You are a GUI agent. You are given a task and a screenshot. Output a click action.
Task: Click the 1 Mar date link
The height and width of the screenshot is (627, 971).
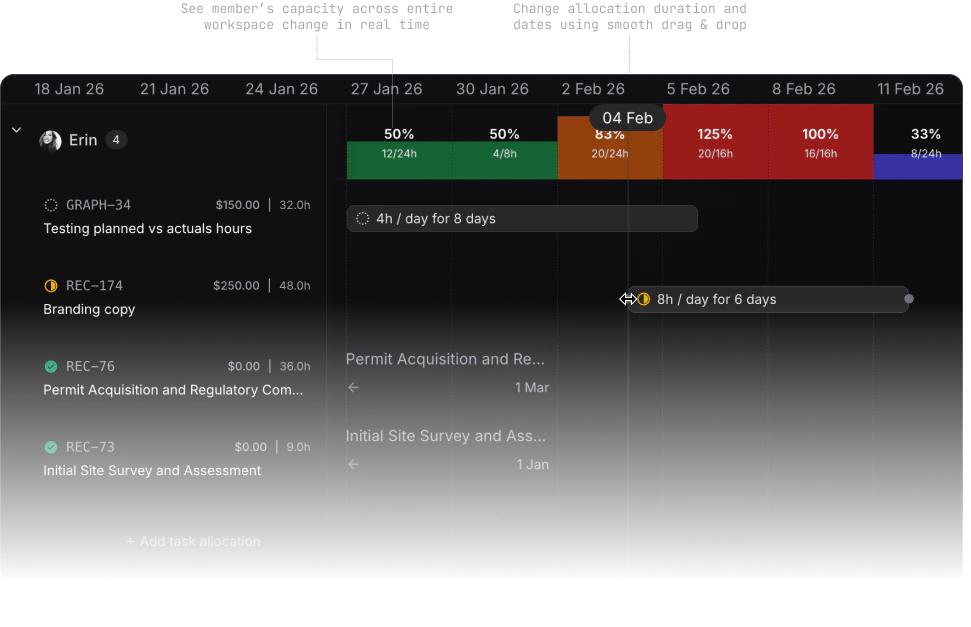[x=531, y=387]
